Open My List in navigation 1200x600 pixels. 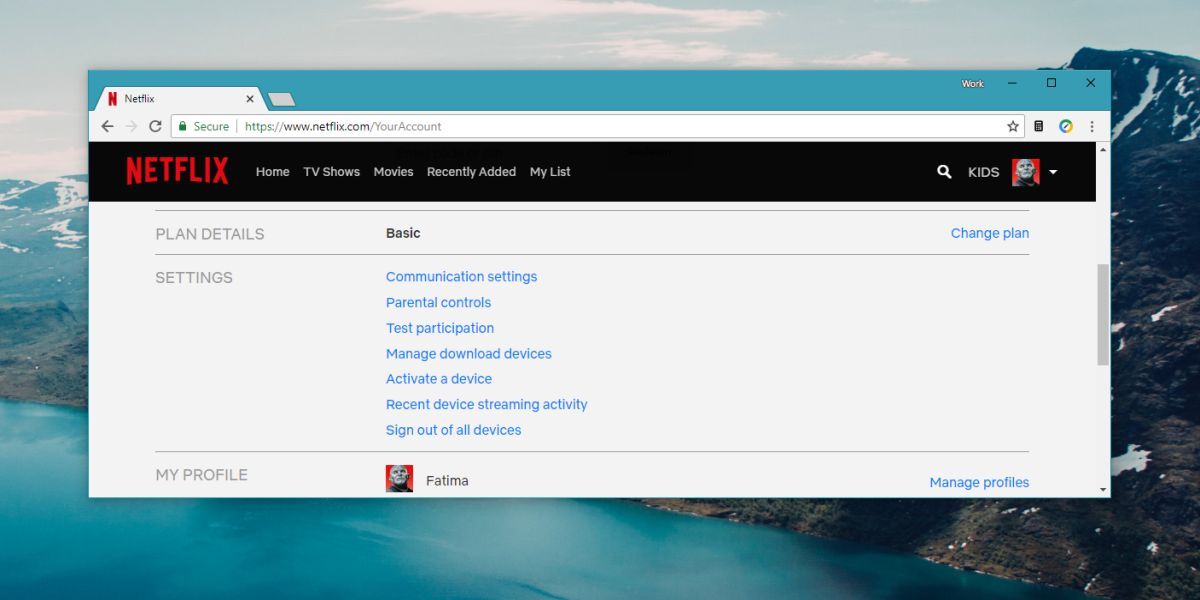point(550,172)
